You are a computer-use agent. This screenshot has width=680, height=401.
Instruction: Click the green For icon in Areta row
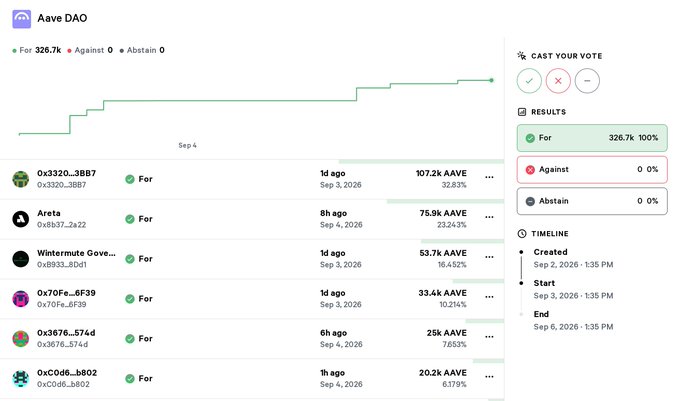[130, 219]
